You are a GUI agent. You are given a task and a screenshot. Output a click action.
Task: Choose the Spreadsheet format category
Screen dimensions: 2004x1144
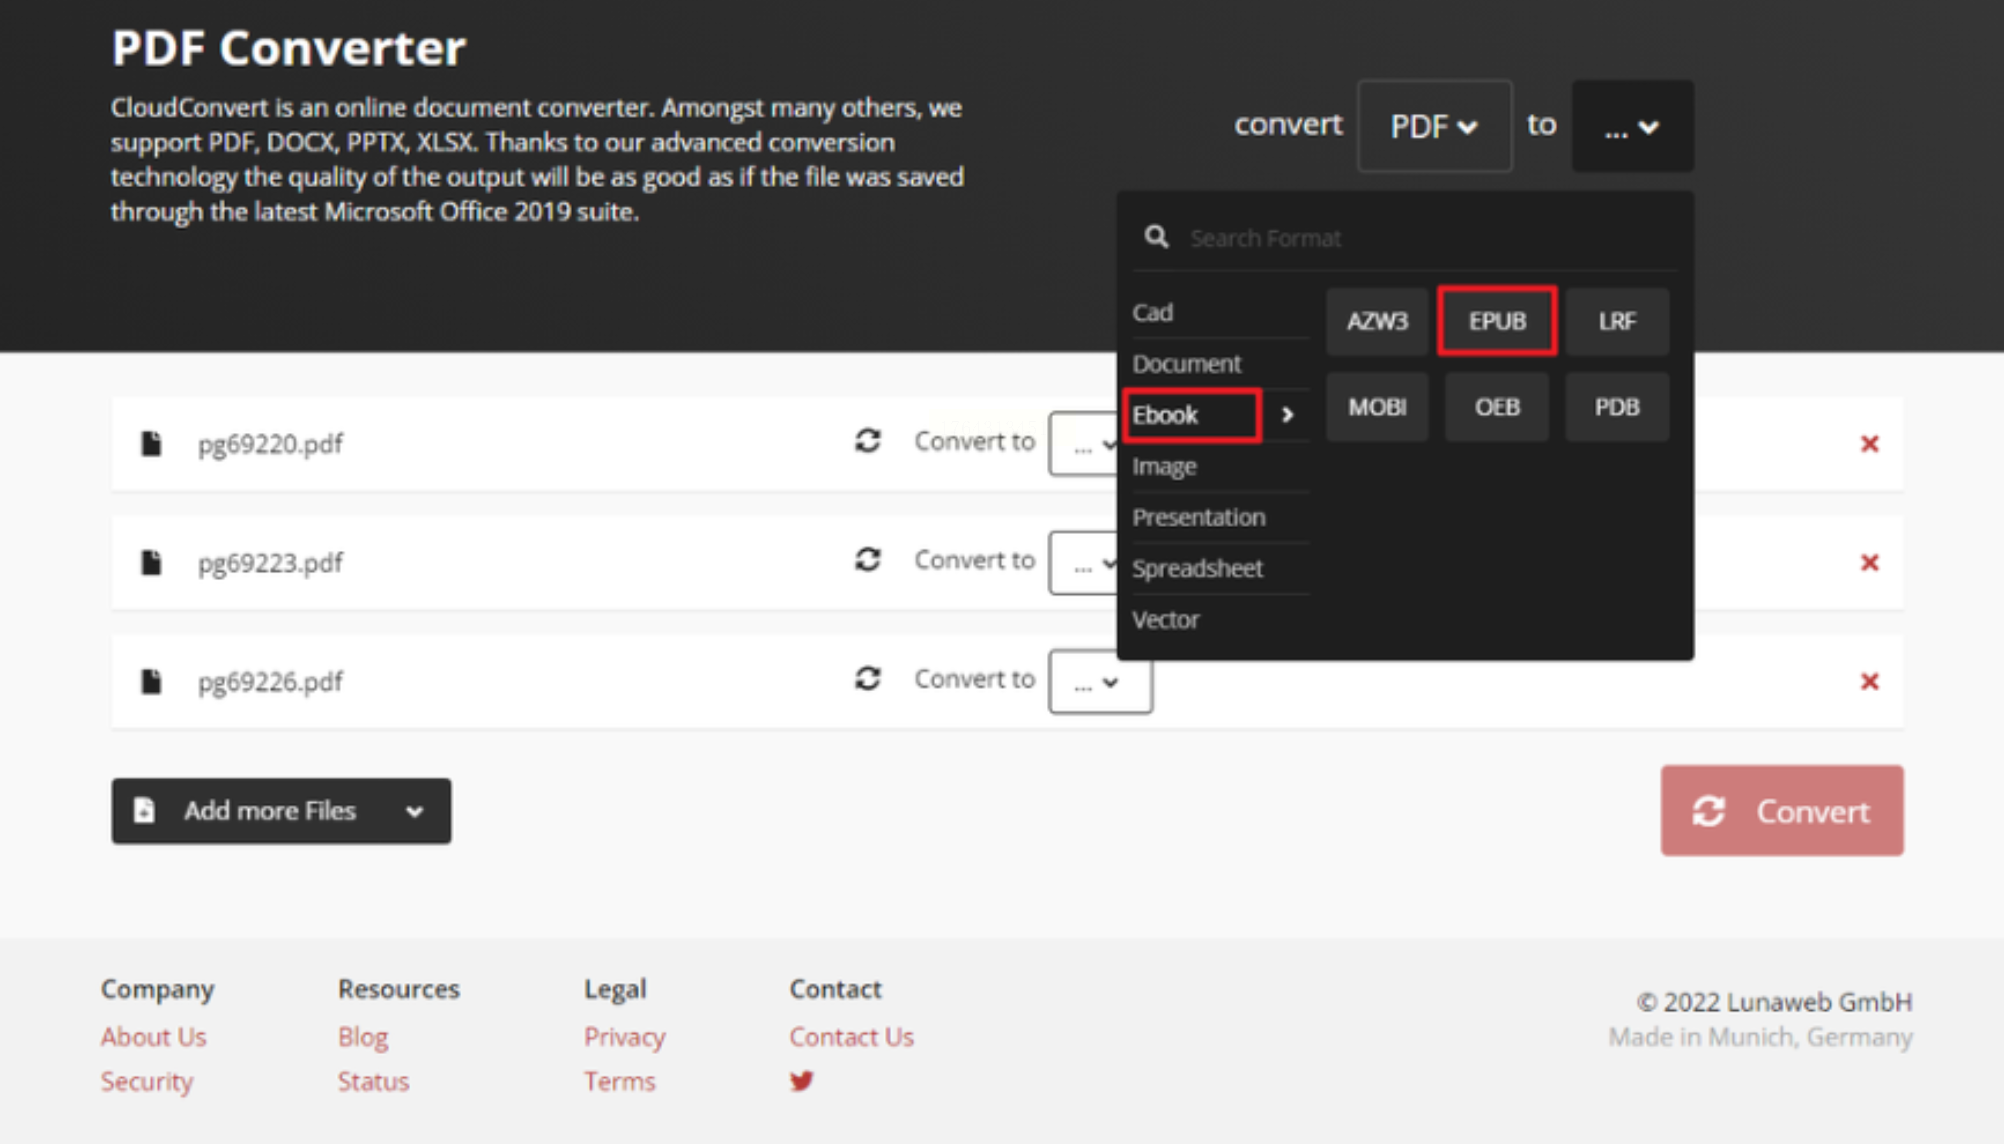pyautogui.click(x=1197, y=569)
